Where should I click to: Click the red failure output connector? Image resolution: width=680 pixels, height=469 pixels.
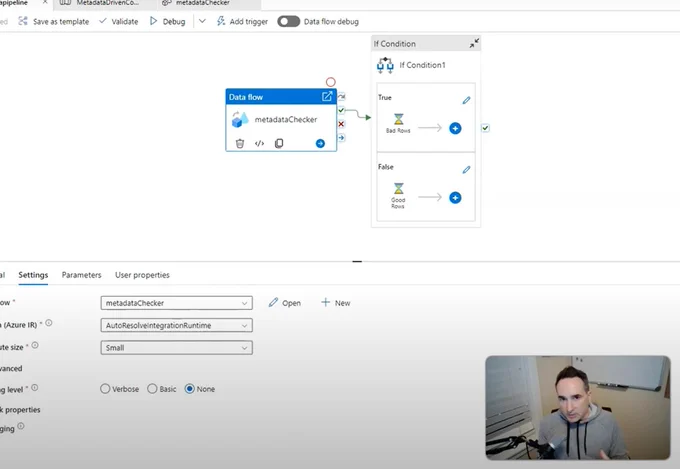tap(341, 124)
